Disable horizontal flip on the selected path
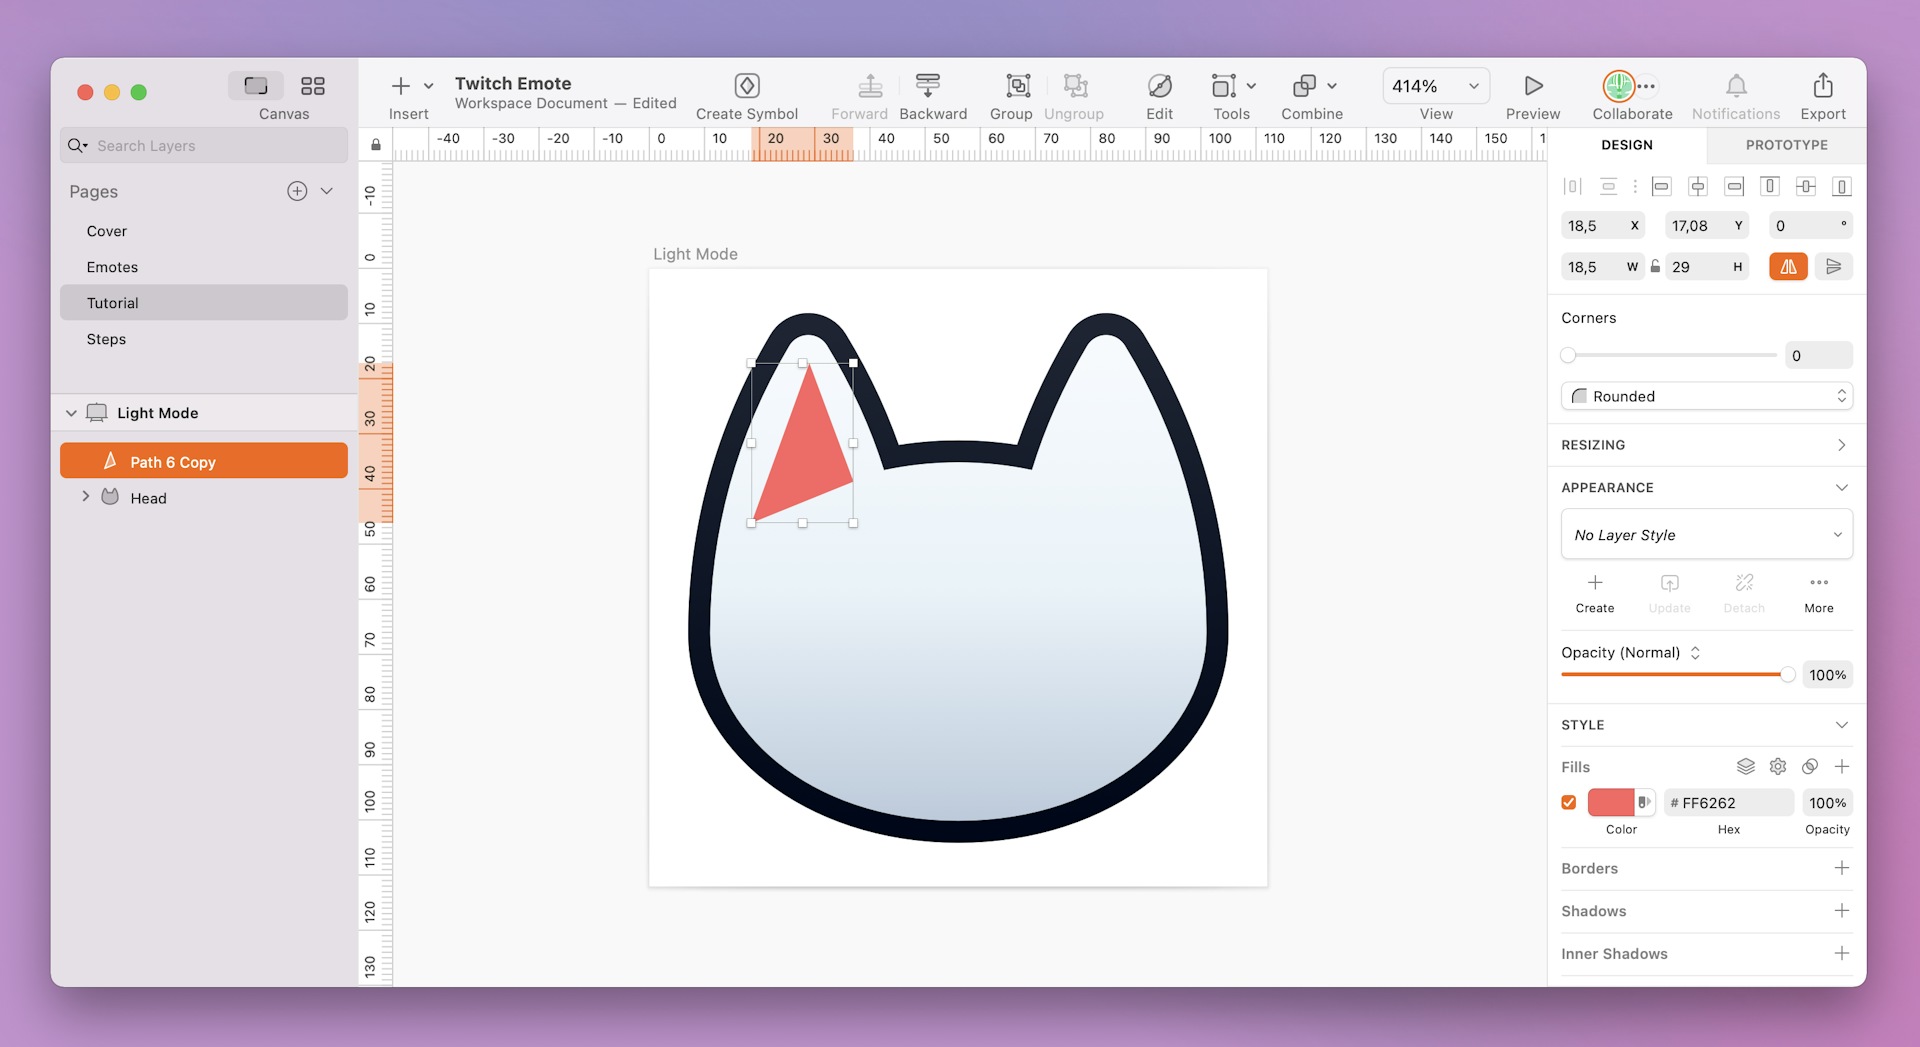Image resolution: width=1920 pixels, height=1047 pixels. (1788, 266)
